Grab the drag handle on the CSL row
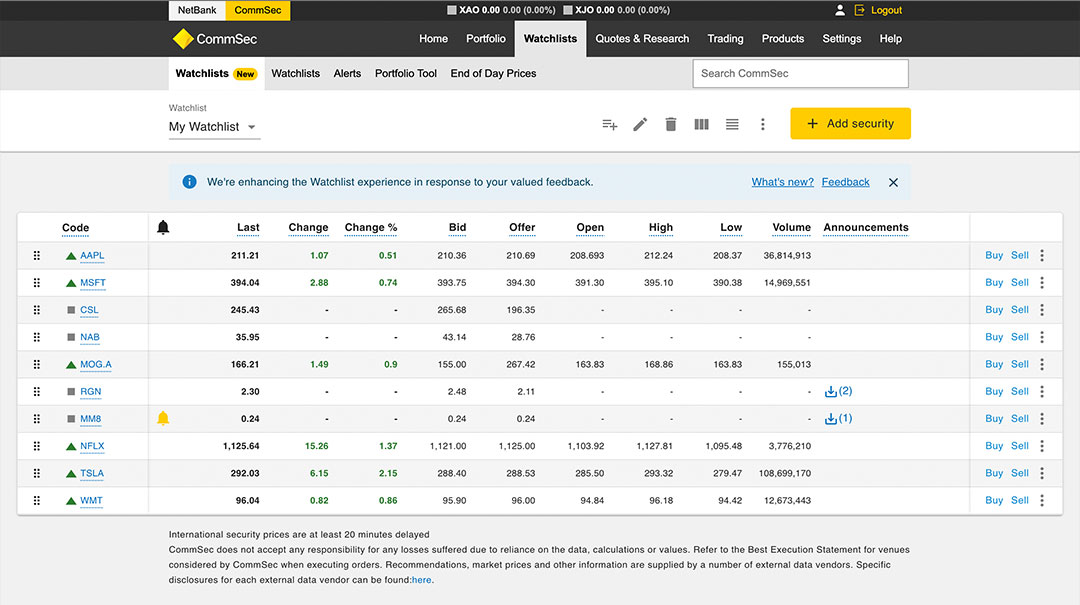 pyautogui.click(x=37, y=309)
